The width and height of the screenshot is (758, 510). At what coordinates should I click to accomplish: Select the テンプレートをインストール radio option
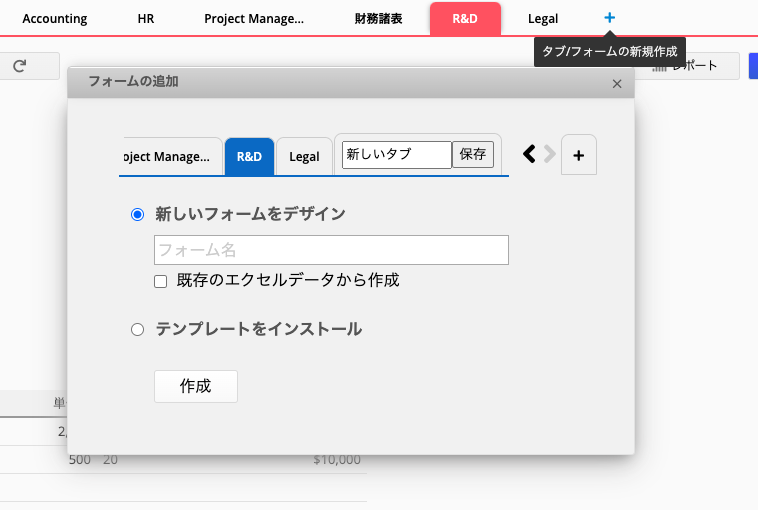tap(138, 329)
